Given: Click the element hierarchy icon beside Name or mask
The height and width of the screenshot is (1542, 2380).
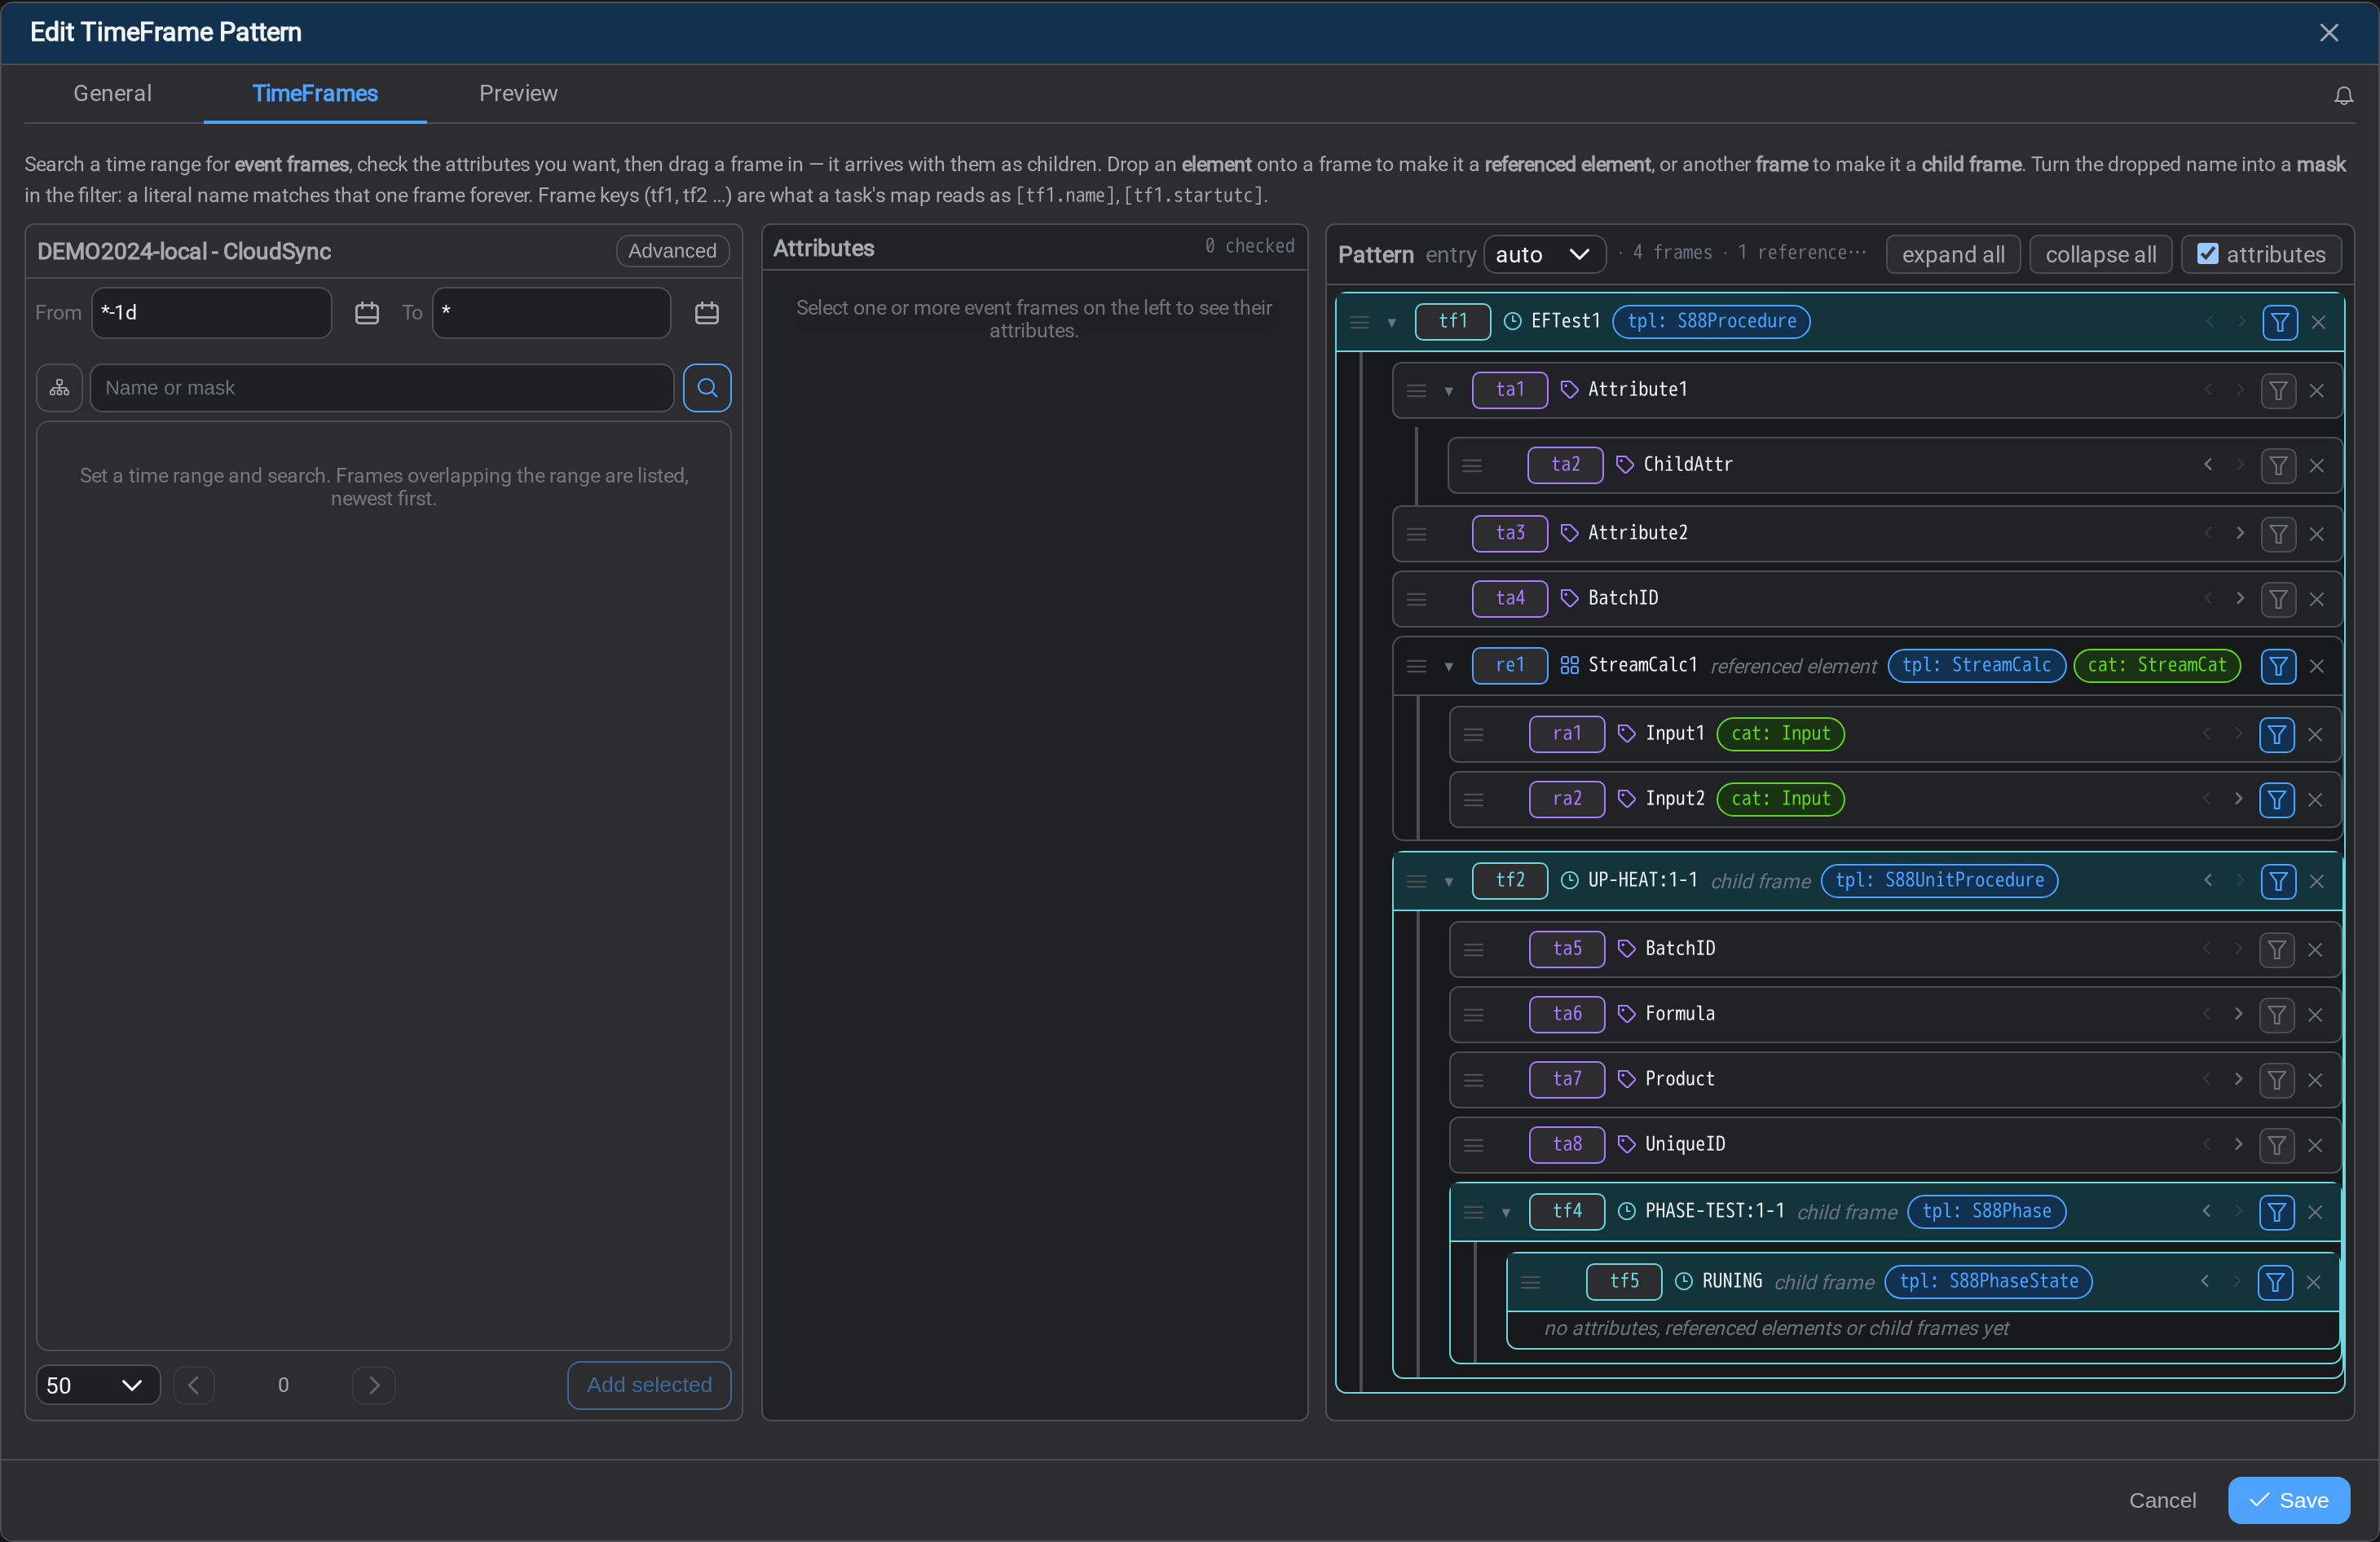Looking at the screenshot, I should coord(60,388).
